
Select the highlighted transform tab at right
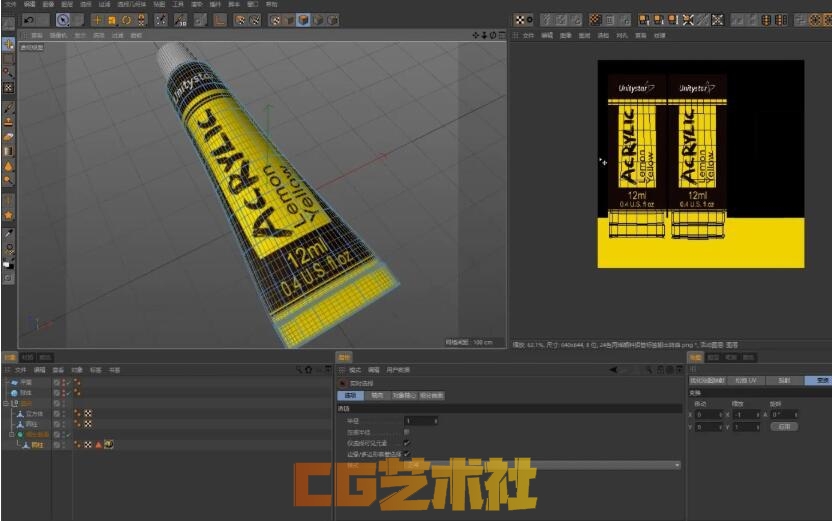pos(821,380)
